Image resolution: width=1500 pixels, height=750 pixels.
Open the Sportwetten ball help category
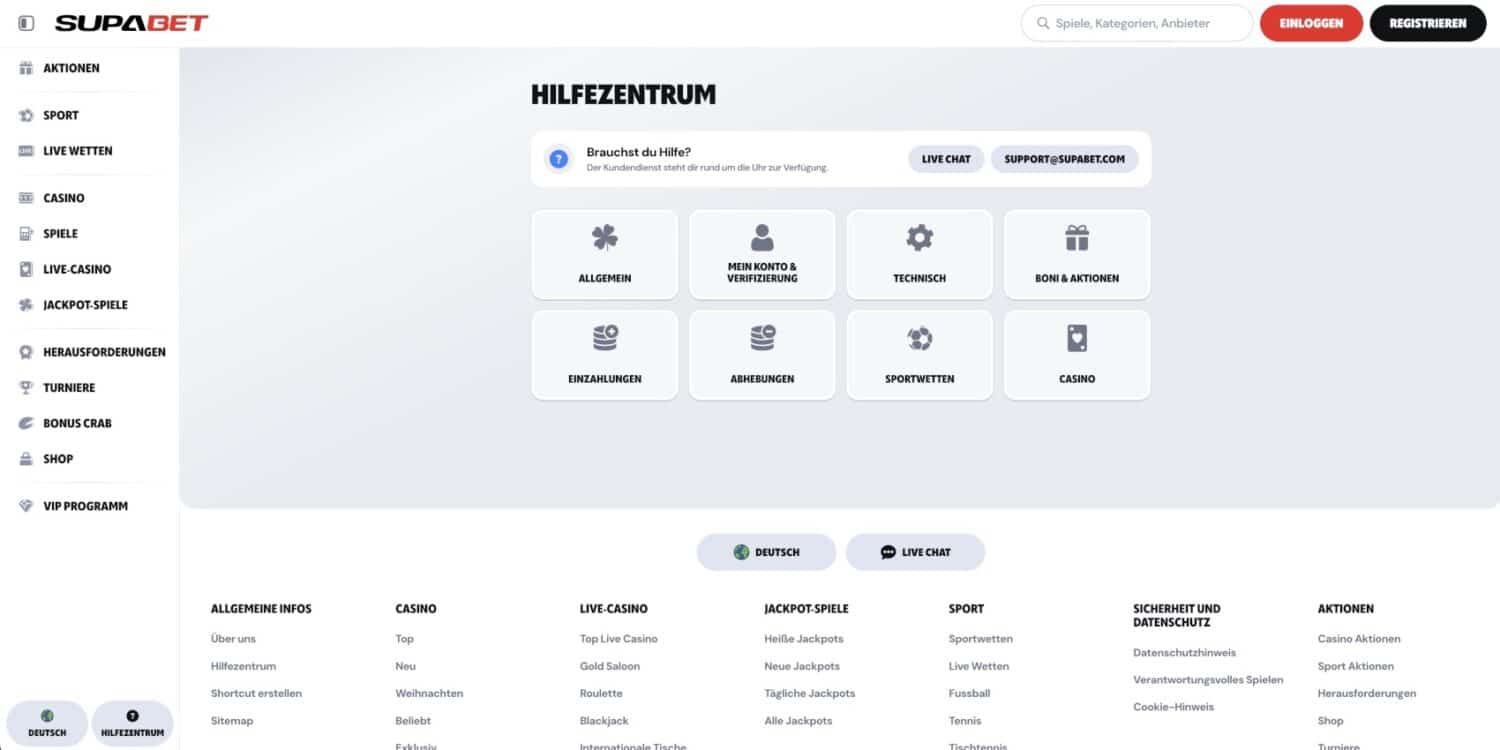[919, 355]
